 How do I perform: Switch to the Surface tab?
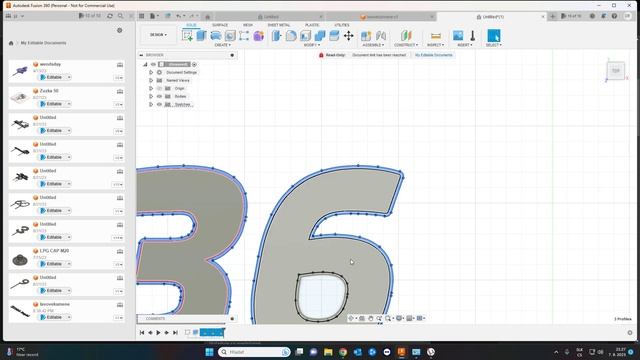click(x=220, y=25)
